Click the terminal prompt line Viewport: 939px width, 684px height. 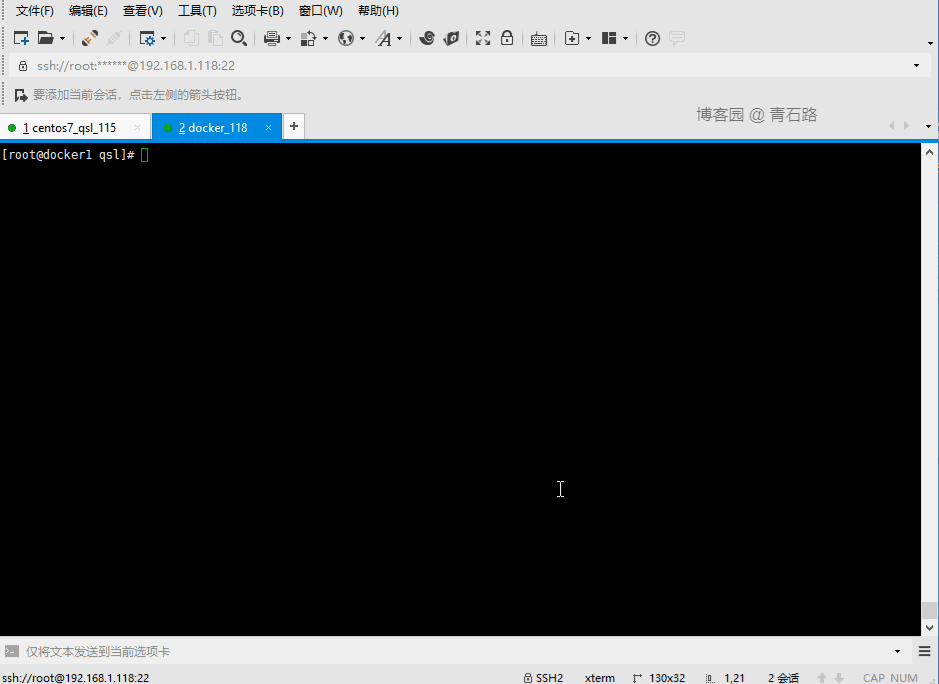click(x=75, y=155)
